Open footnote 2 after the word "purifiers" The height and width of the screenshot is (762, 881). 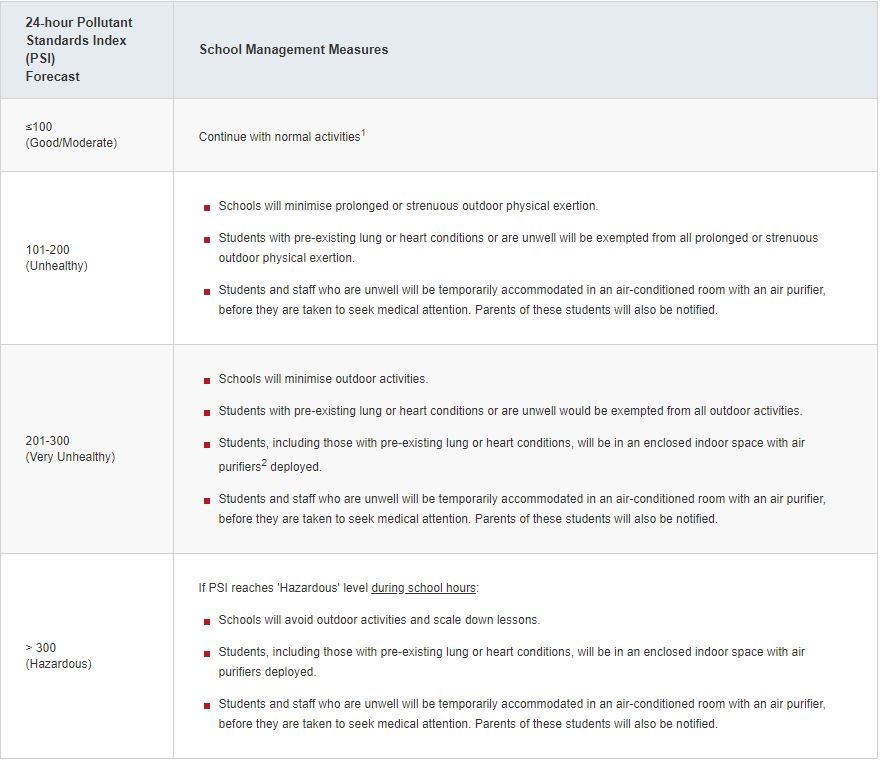264,463
